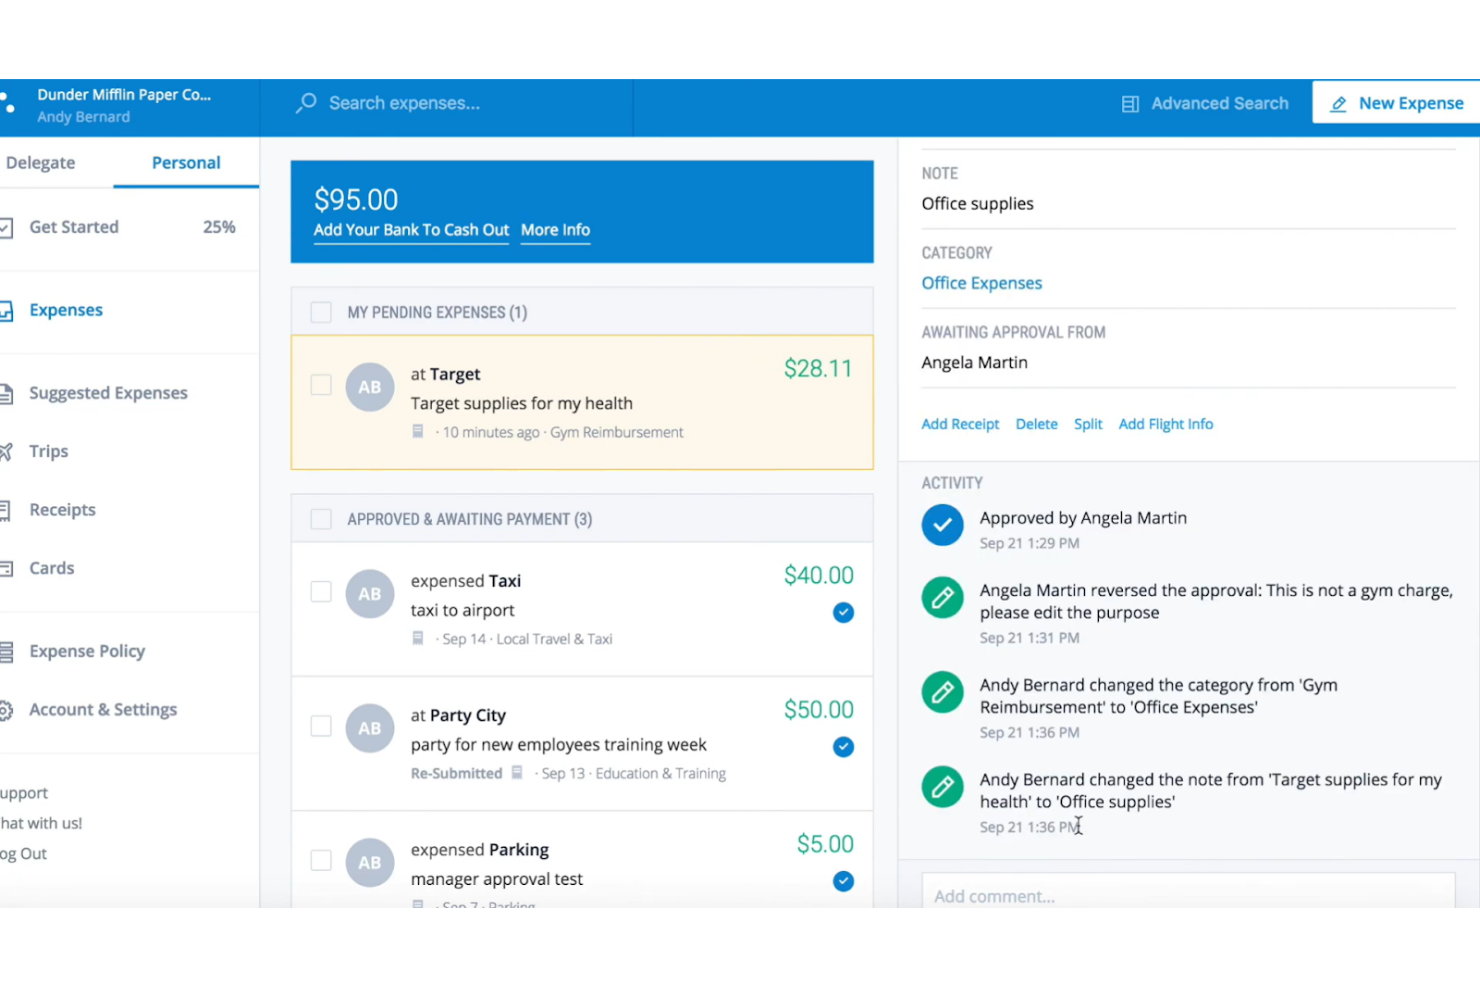
Task: Check the Taxi expense checkbox
Action: point(321,592)
